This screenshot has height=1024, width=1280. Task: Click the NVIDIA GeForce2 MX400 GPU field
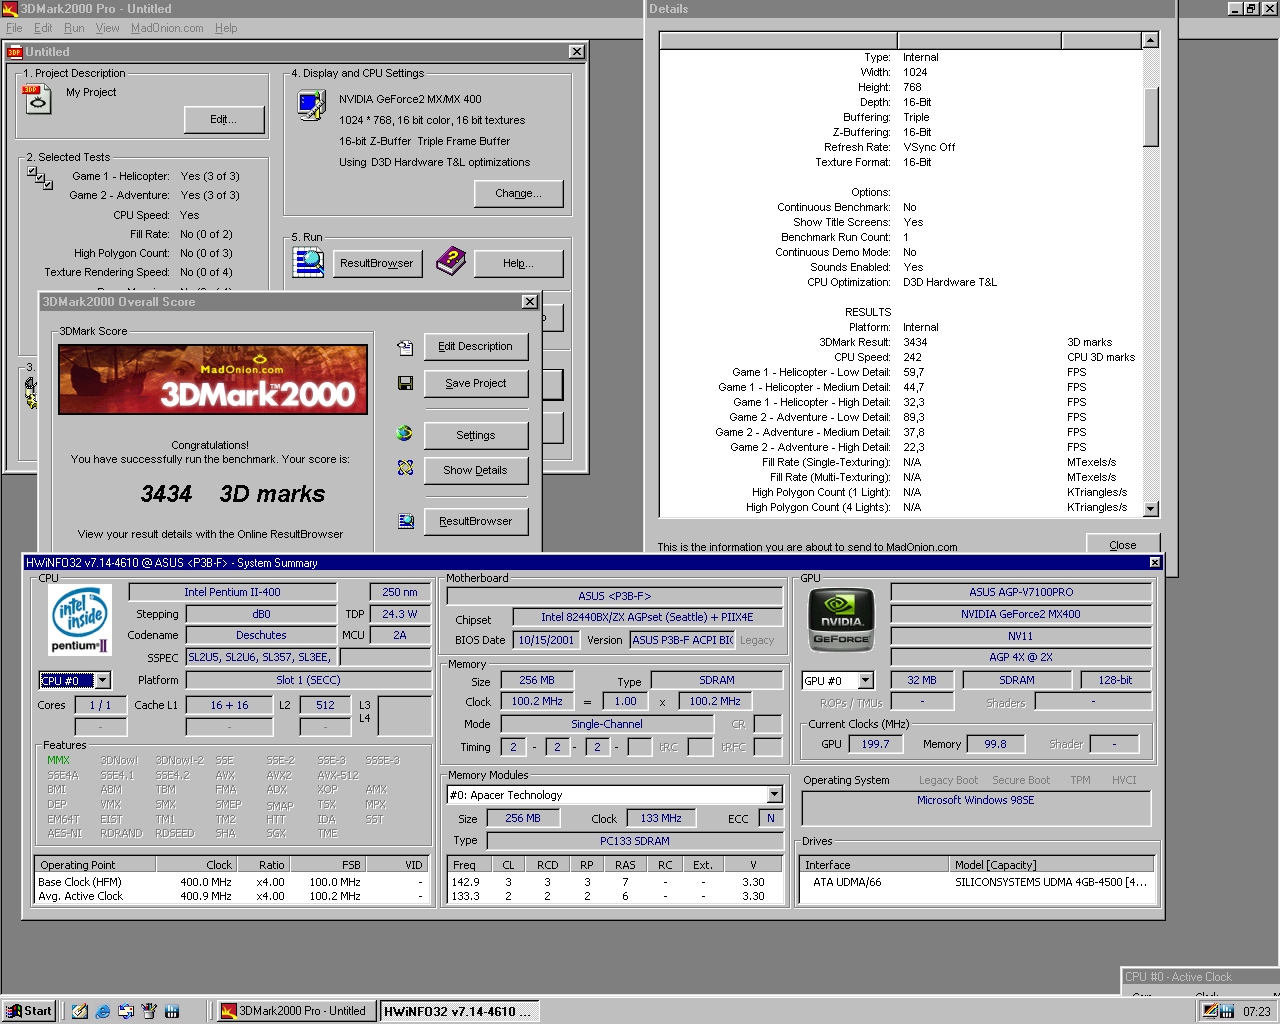pos(1020,614)
